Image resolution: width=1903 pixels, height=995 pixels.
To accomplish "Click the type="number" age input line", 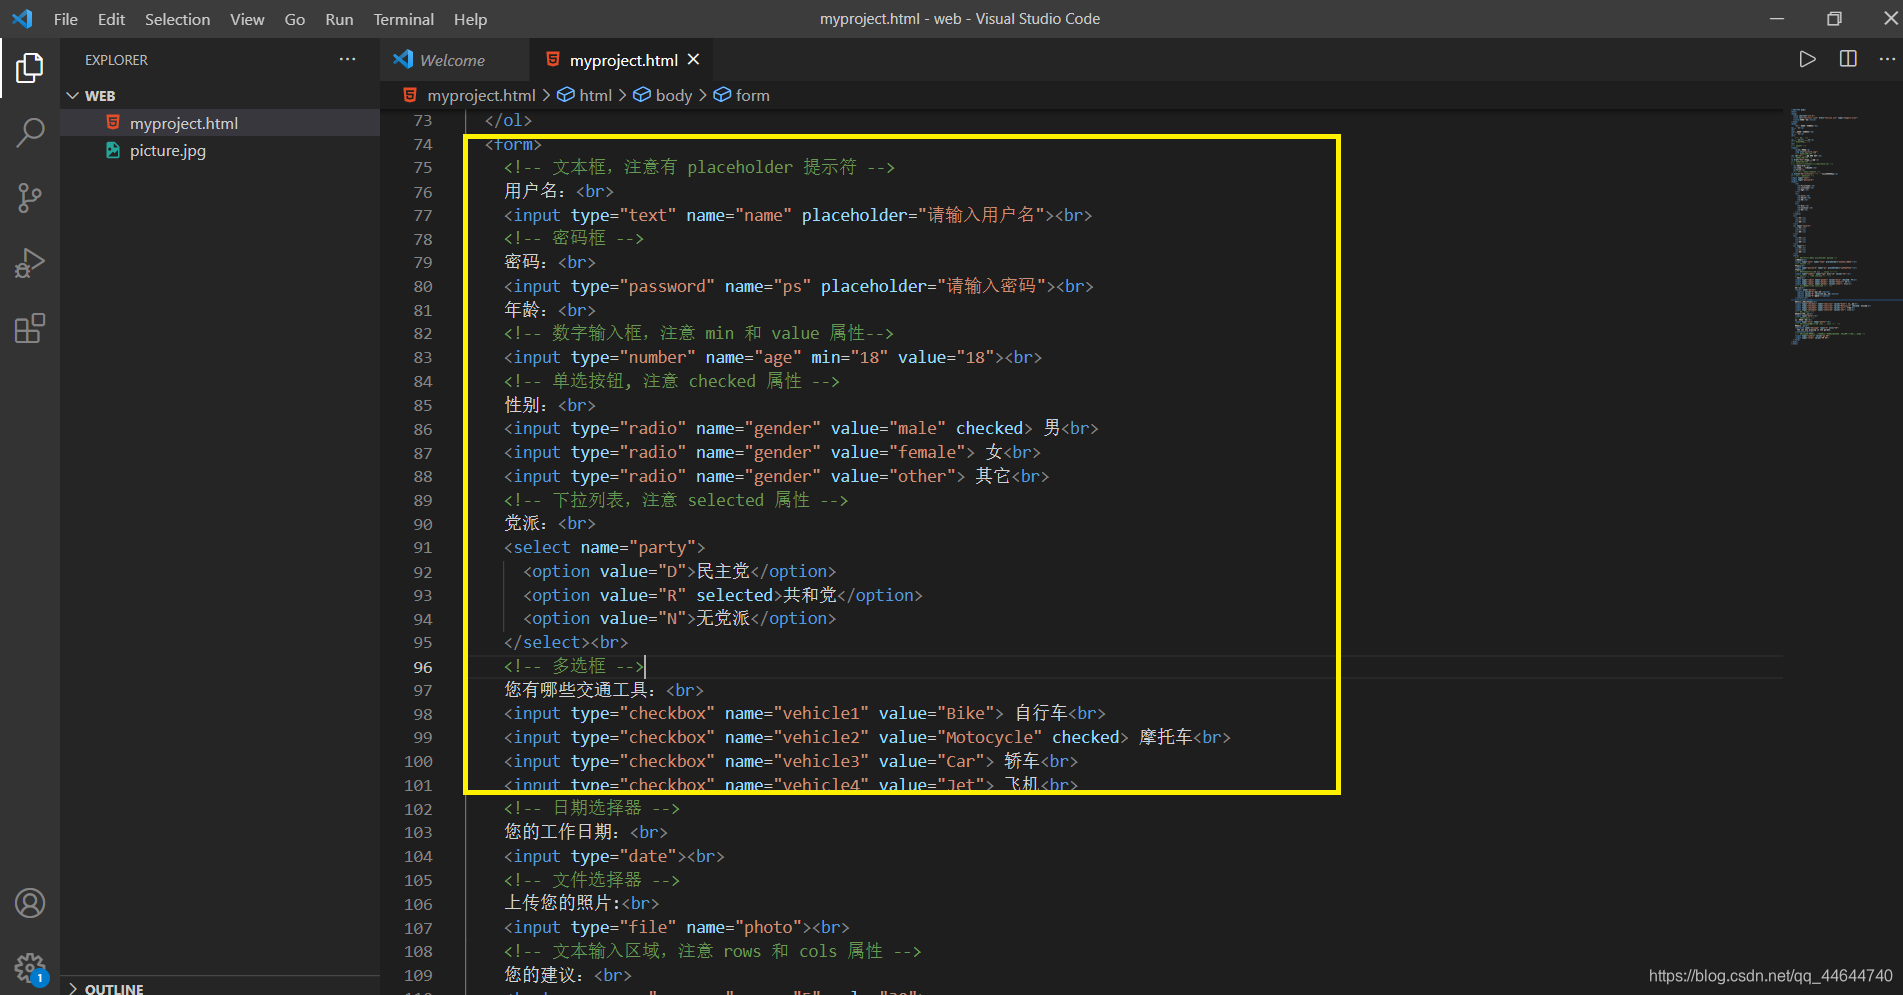I will (x=773, y=357).
